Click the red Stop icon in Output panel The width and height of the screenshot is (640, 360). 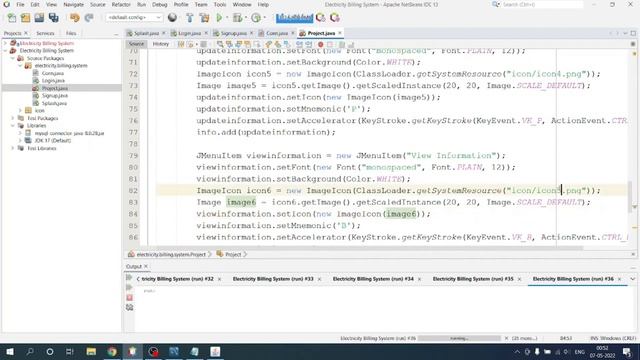click(x=129, y=298)
